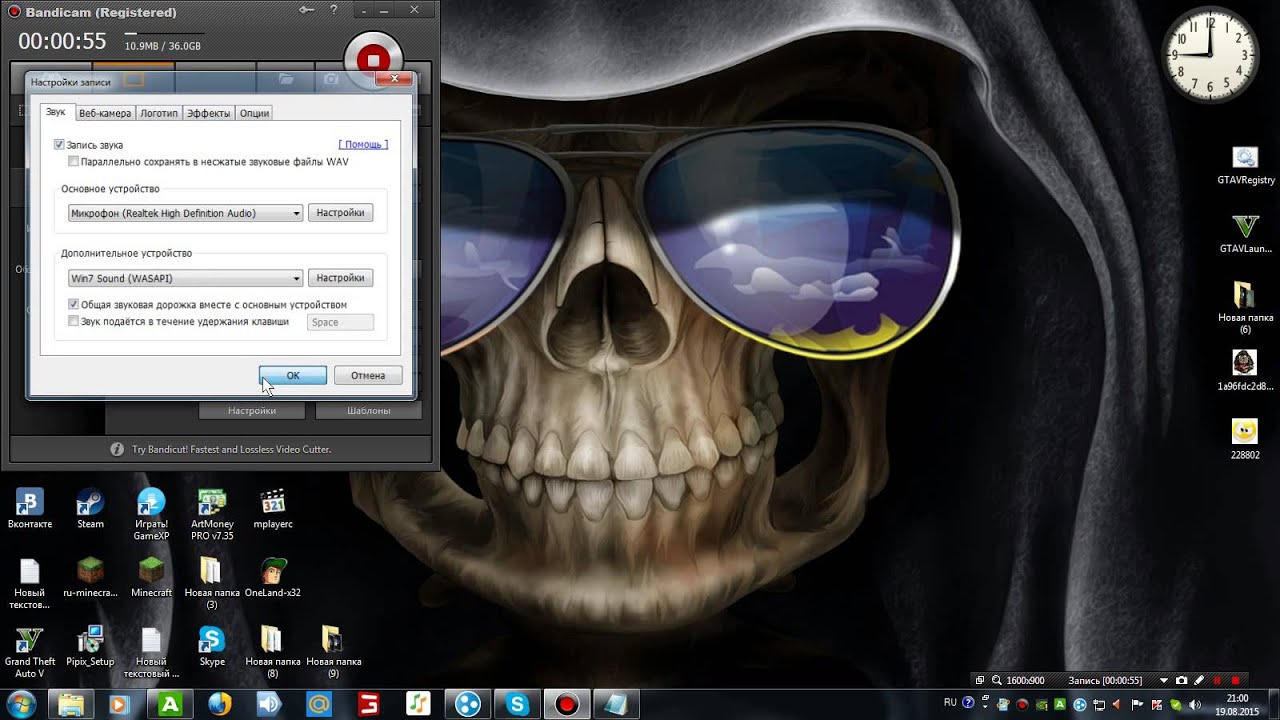
Task: Open the 228802 smiley icon
Action: click(1245, 438)
